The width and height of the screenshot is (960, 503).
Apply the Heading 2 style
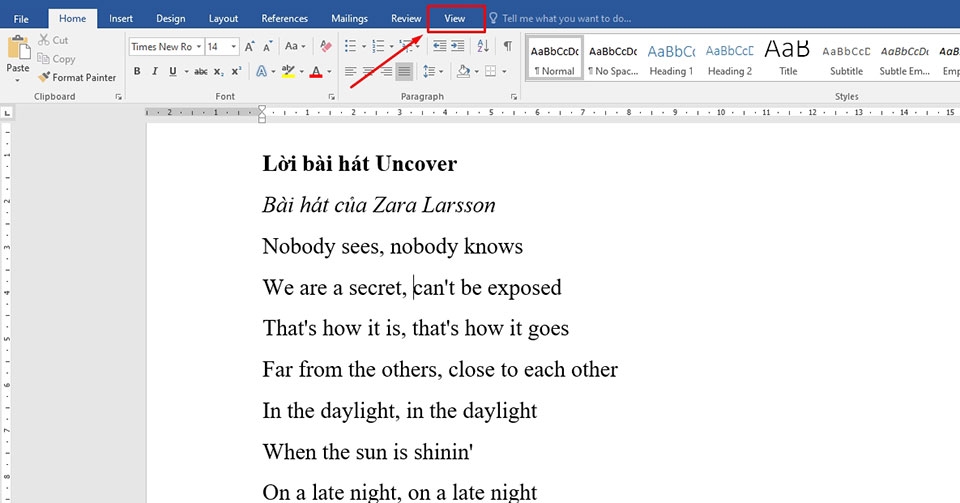[729, 58]
